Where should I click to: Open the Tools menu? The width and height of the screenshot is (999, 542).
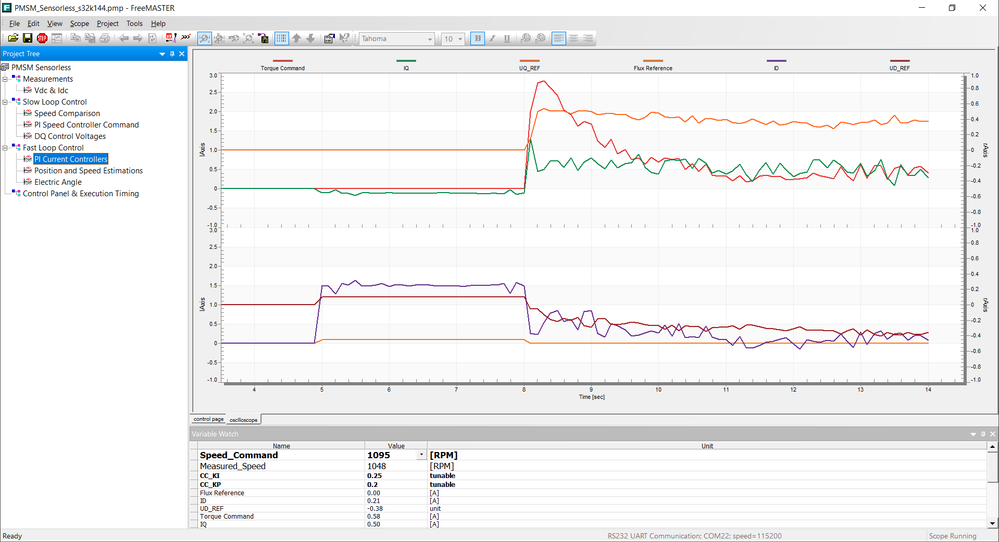tap(134, 24)
